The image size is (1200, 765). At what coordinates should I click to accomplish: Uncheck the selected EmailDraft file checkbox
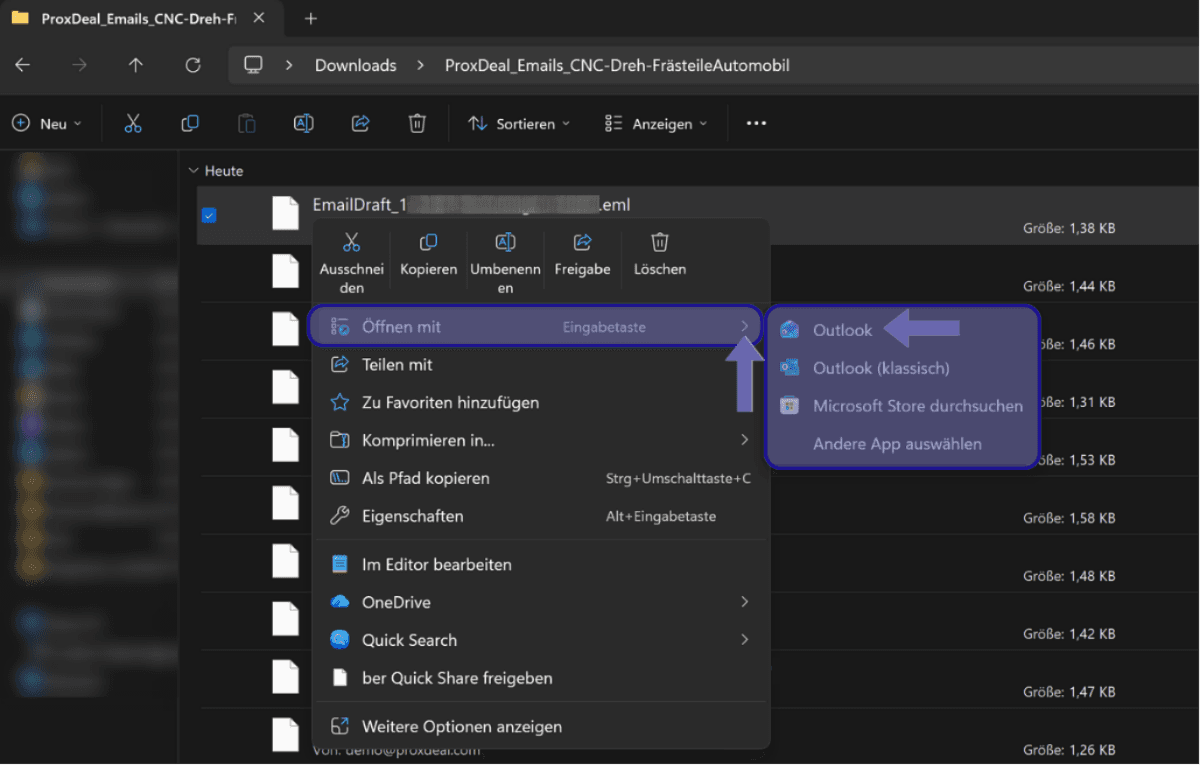click(x=209, y=215)
